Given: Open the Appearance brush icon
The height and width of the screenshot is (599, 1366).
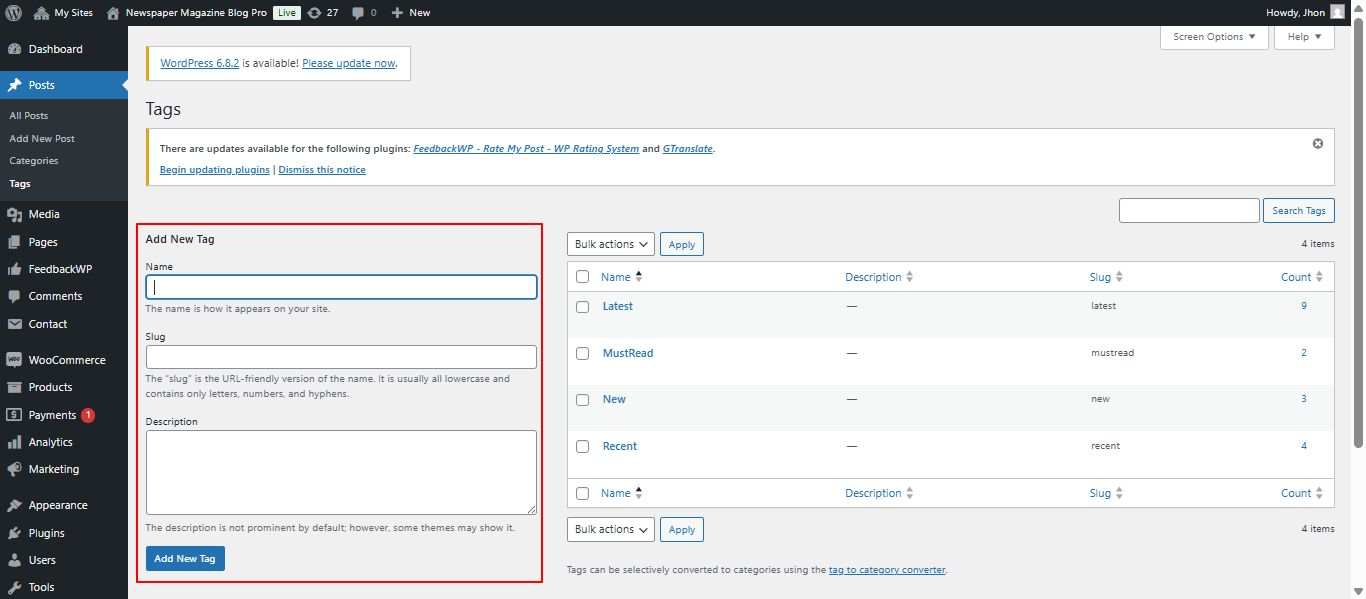Looking at the screenshot, I should click(x=15, y=505).
